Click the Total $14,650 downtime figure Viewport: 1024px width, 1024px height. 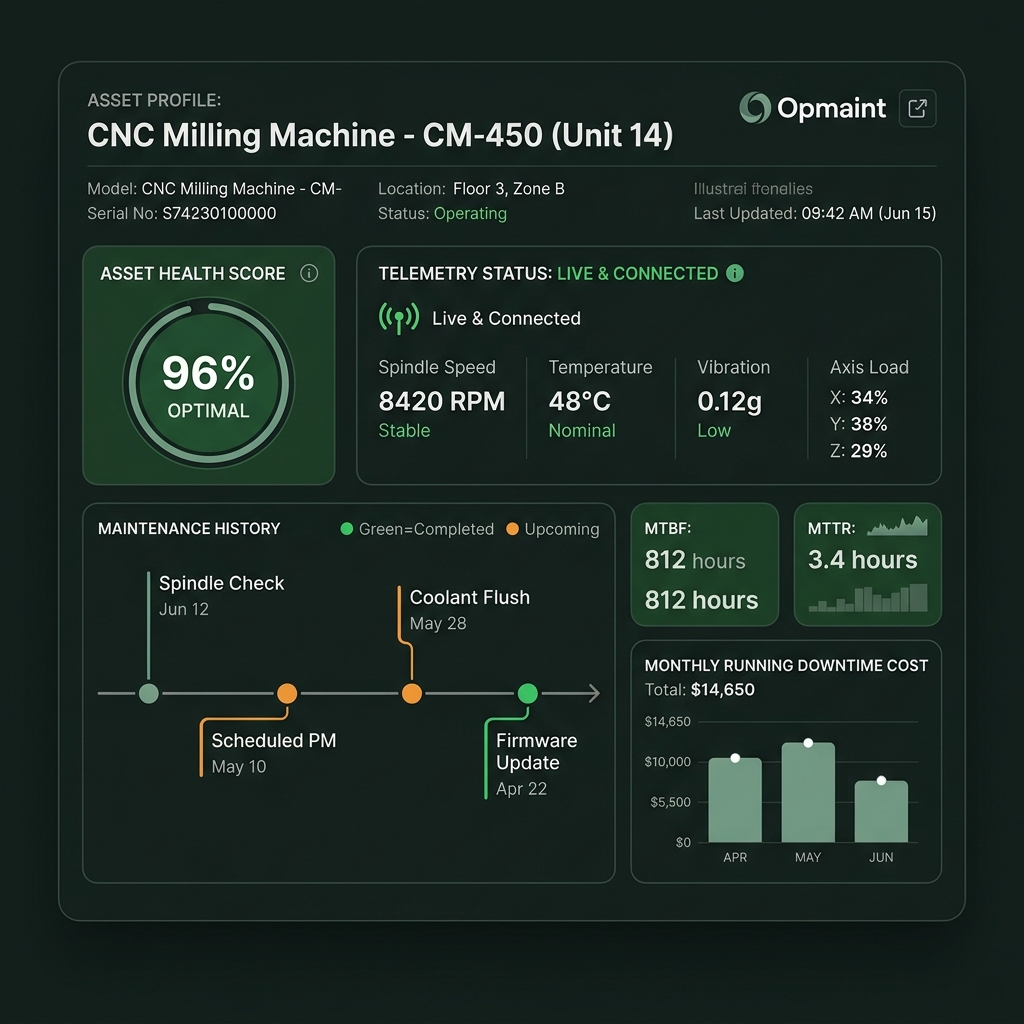[699, 690]
